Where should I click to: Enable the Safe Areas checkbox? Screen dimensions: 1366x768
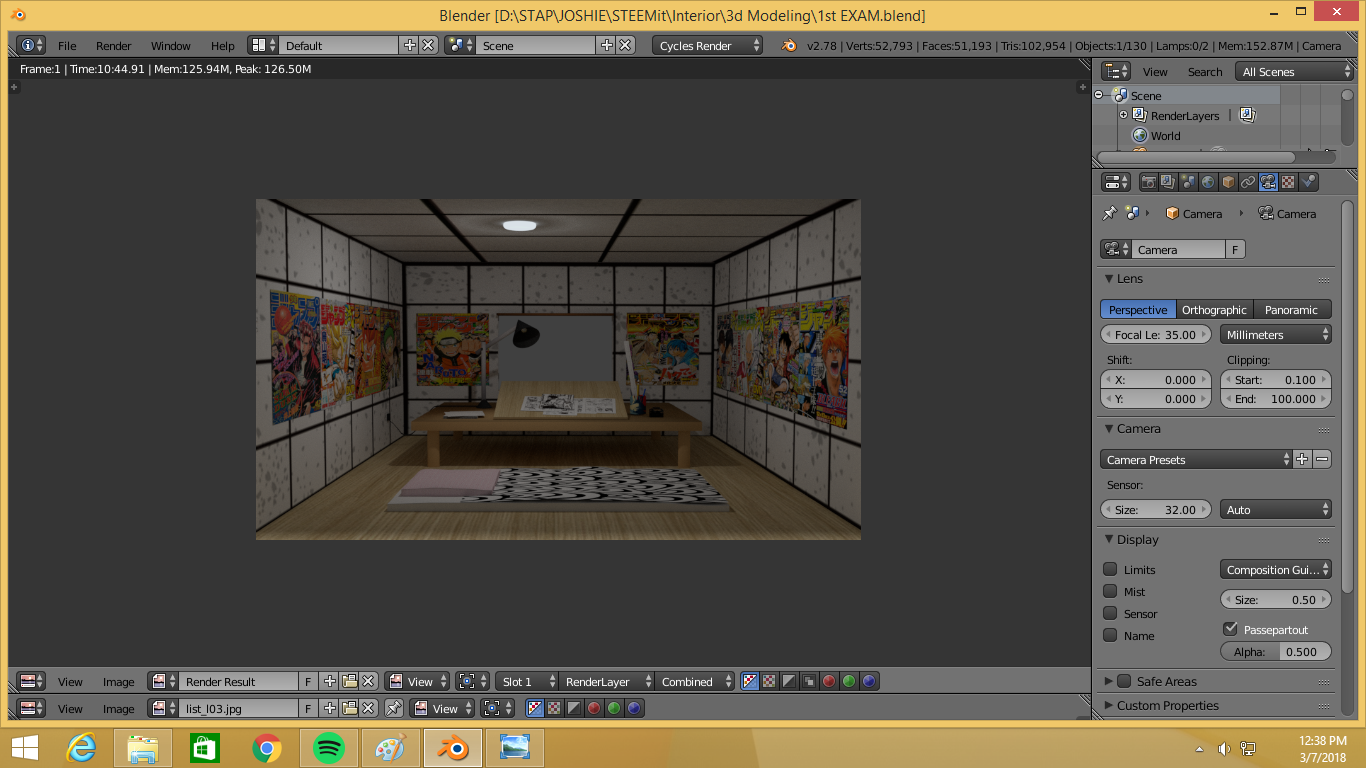[1124, 681]
